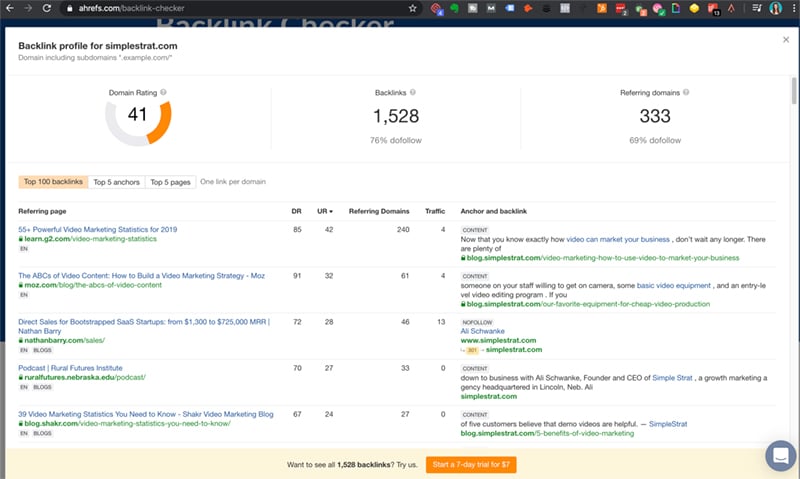Click anchor 'video can market your business'
This screenshot has height=479, width=800.
pos(618,239)
